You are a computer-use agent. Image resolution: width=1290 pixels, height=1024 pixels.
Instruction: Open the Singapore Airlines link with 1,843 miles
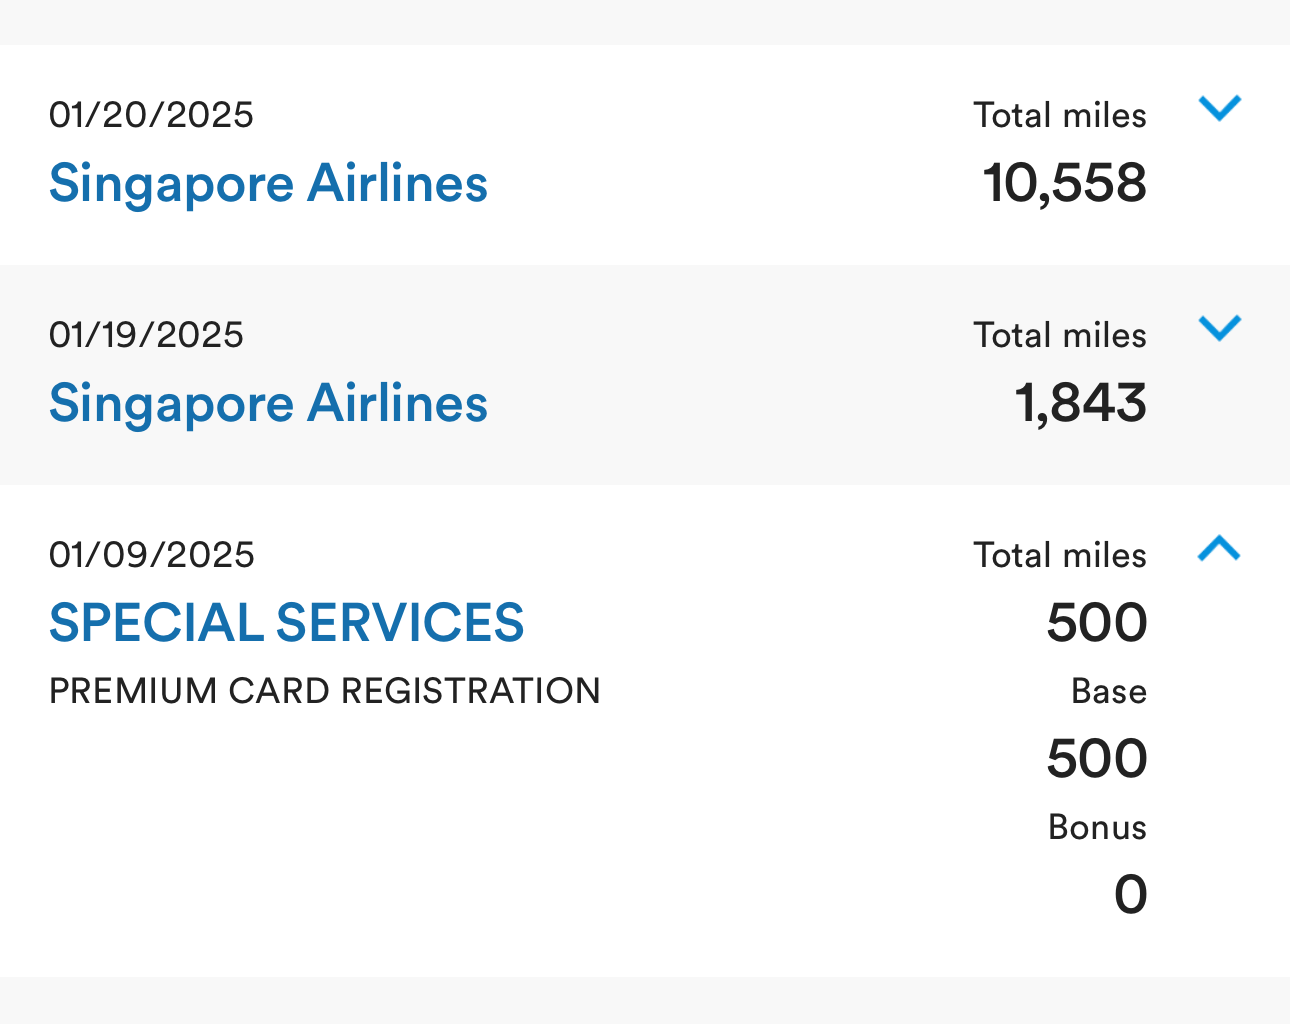(x=268, y=404)
